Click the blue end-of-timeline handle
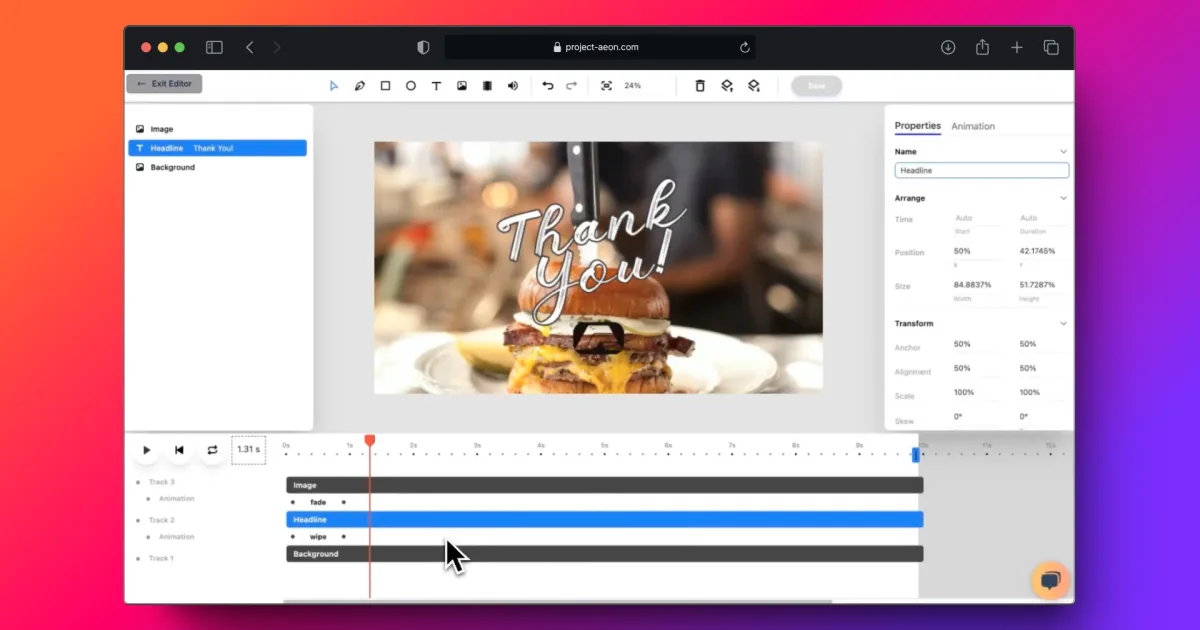1200x630 pixels. tap(915, 455)
